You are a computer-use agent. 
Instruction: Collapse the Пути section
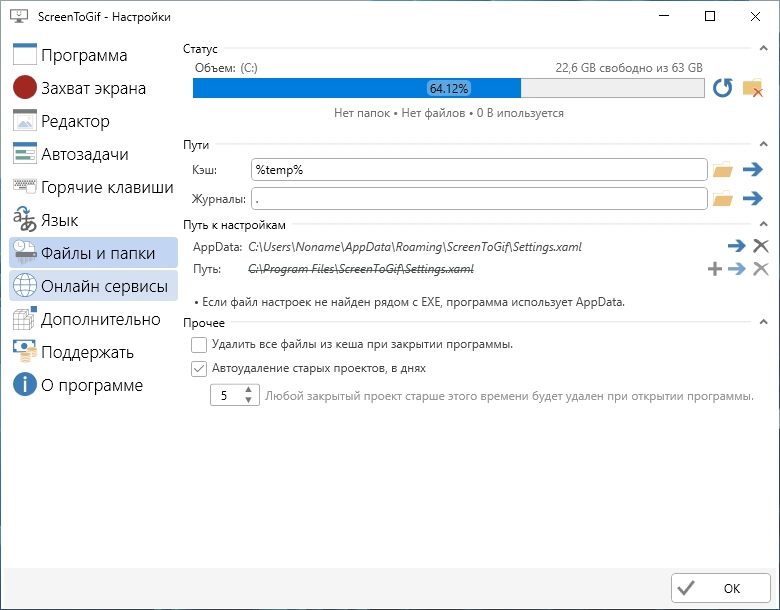tap(764, 144)
